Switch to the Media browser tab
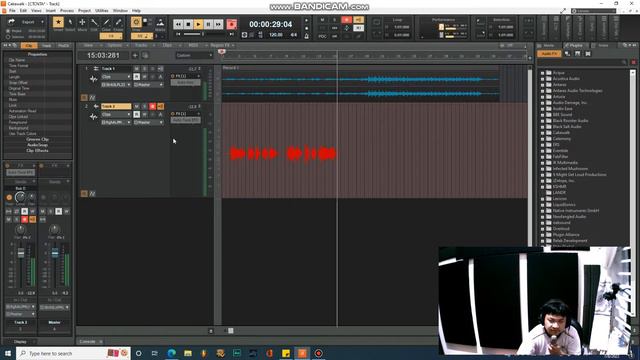Viewport: 640px width, 360px height. 549,45
